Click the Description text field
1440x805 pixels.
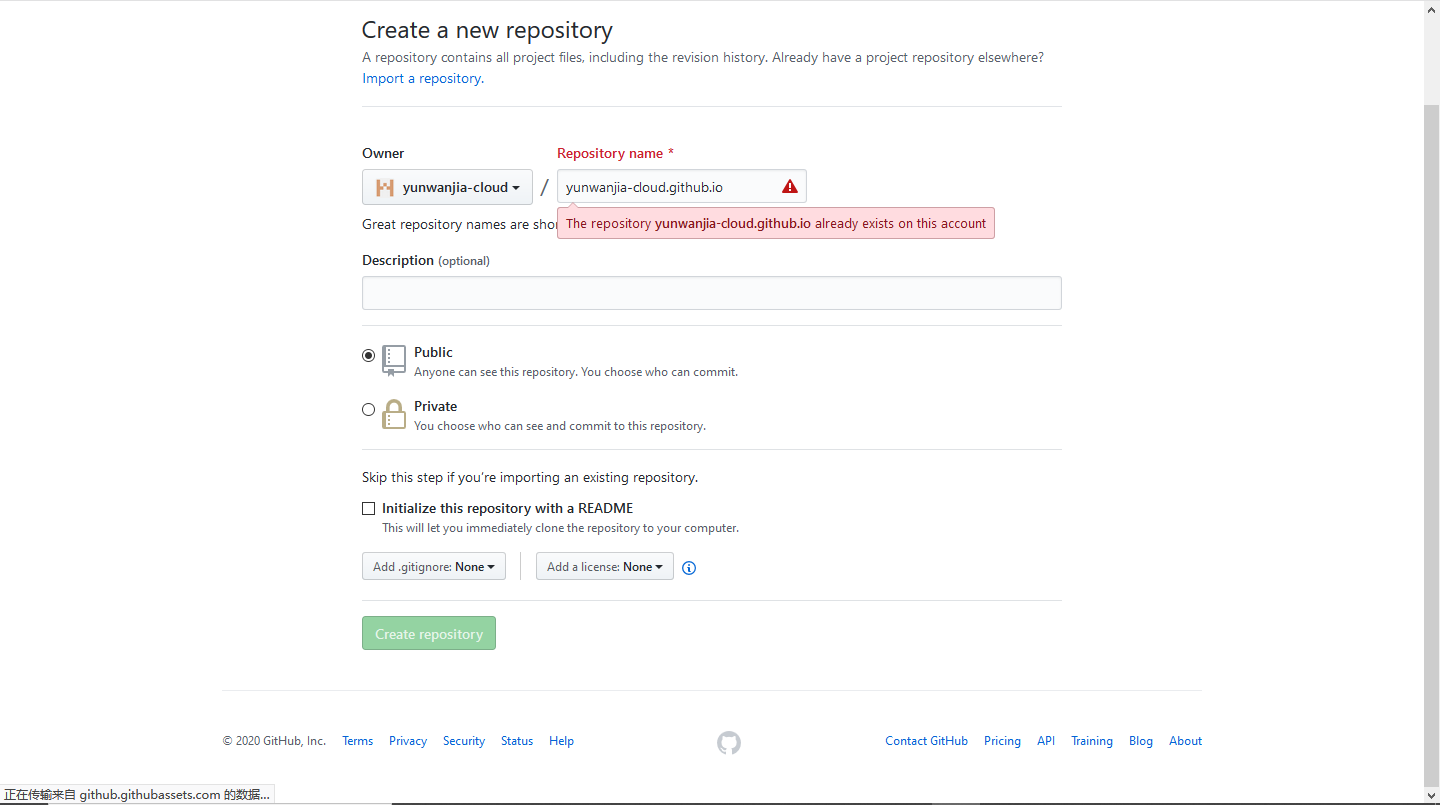711,293
